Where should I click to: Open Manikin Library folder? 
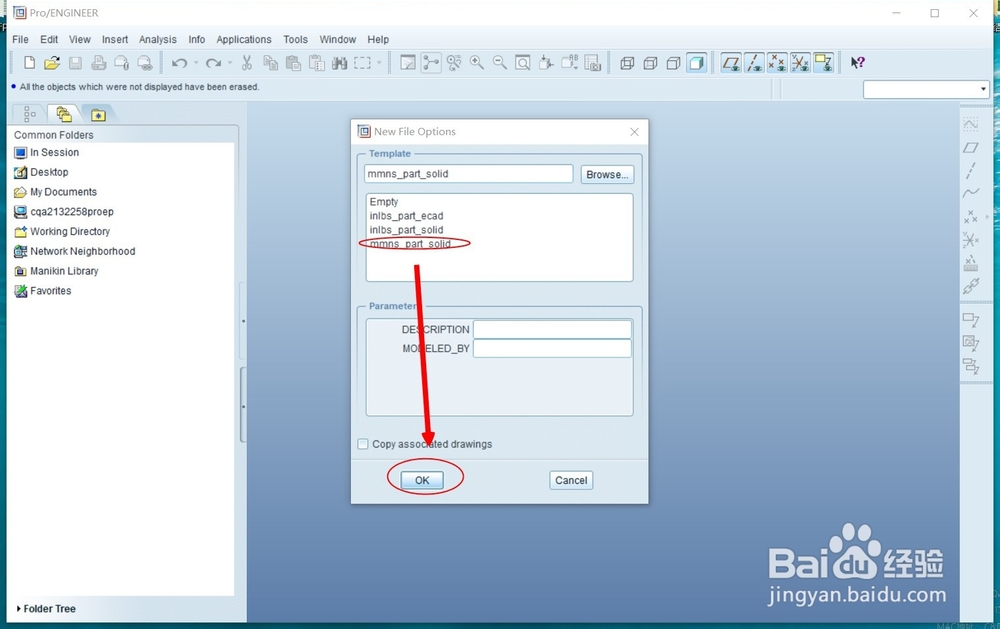[x=56, y=271]
